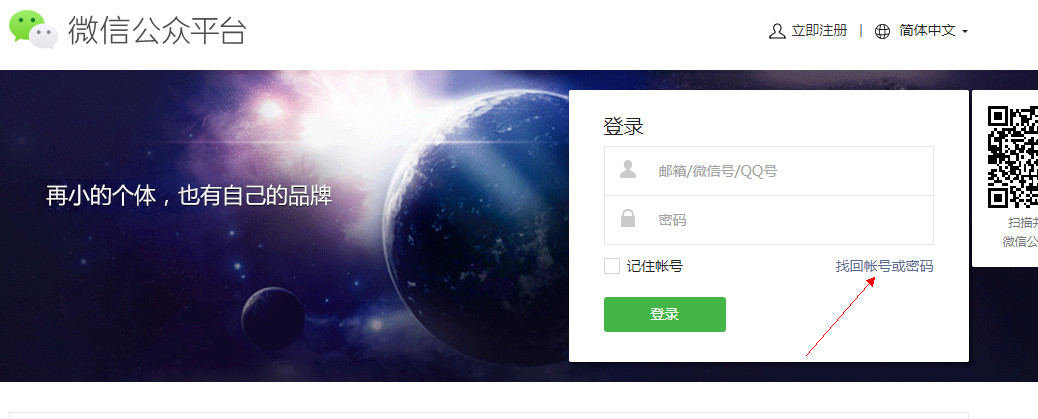Click the globe language icon
The image size is (1038, 419).
point(882,31)
